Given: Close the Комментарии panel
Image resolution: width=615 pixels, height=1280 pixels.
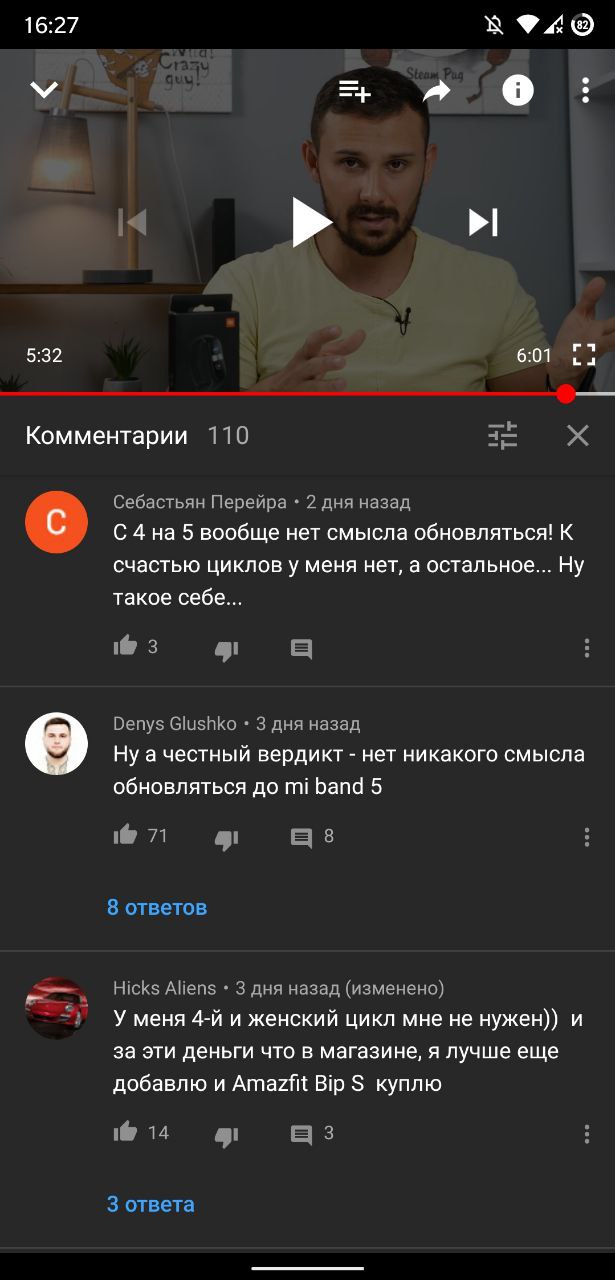Looking at the screenshot, I should tap(578, 435).
